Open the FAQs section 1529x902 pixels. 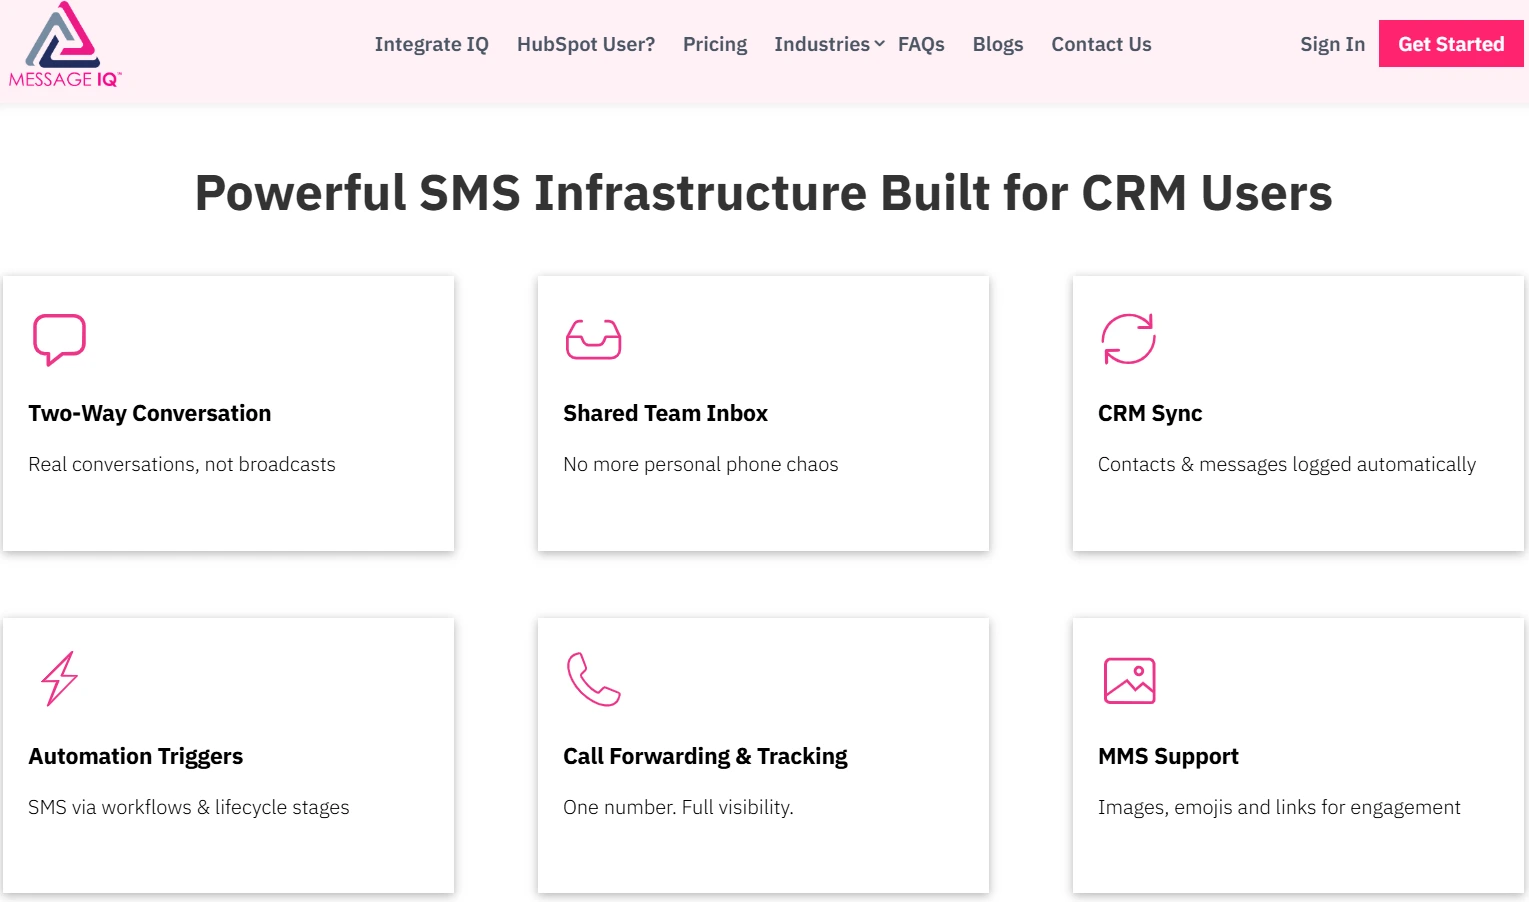tap(921, 44)
